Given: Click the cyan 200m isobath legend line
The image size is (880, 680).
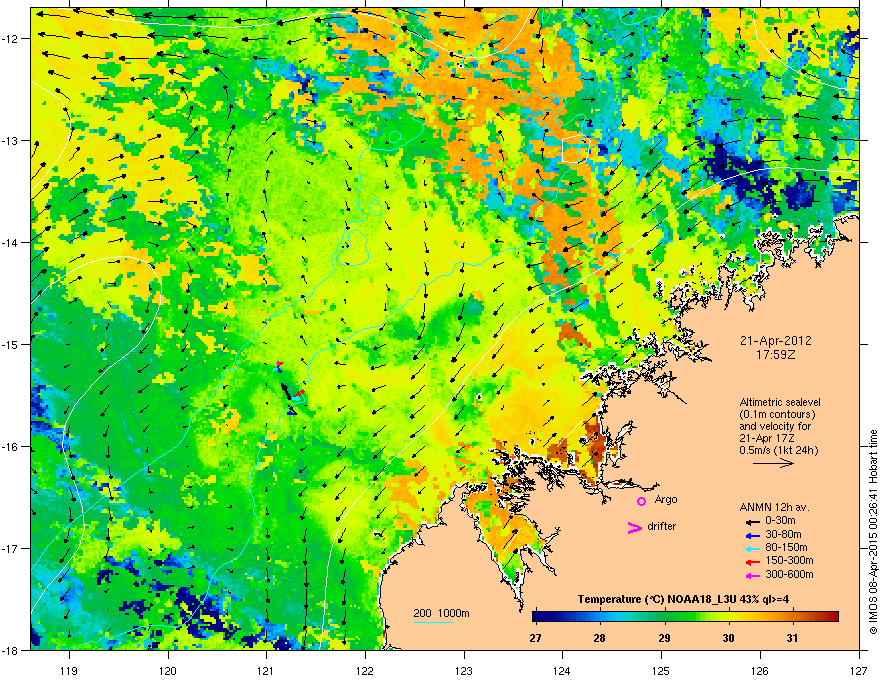Looking at the screenshot, I should tap(433, 622).
